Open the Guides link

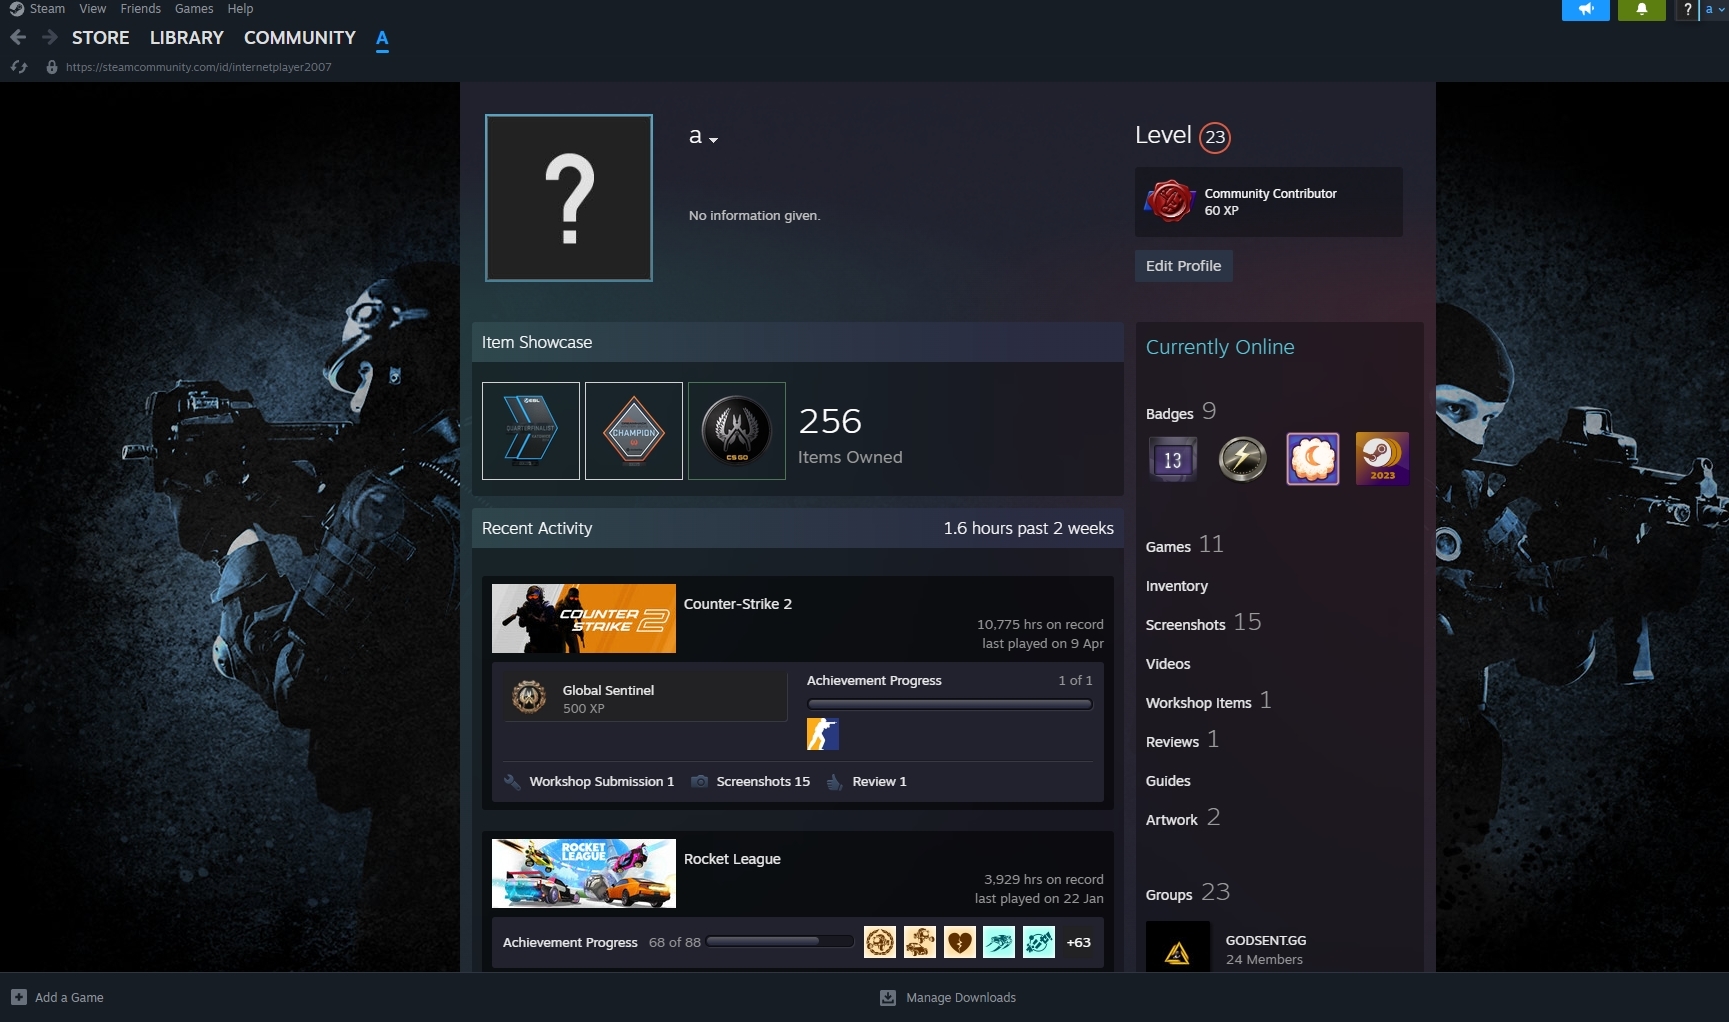1168,781
